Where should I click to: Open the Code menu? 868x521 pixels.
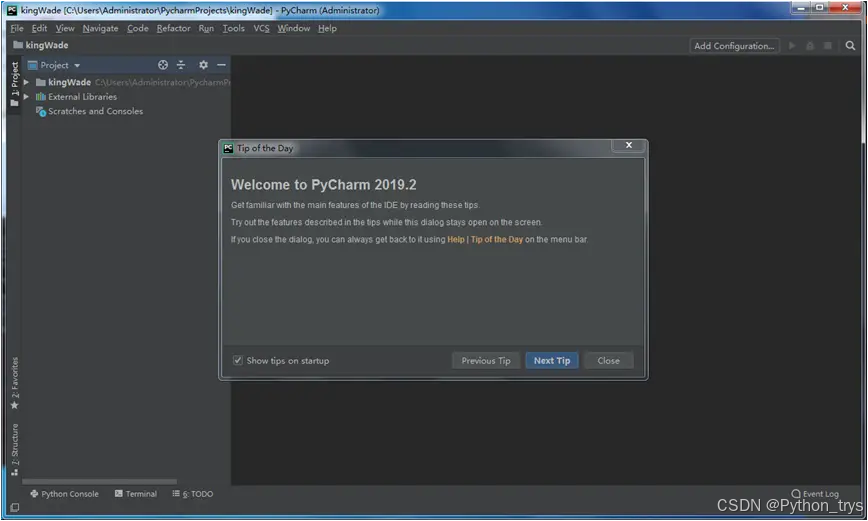(137, 28)
